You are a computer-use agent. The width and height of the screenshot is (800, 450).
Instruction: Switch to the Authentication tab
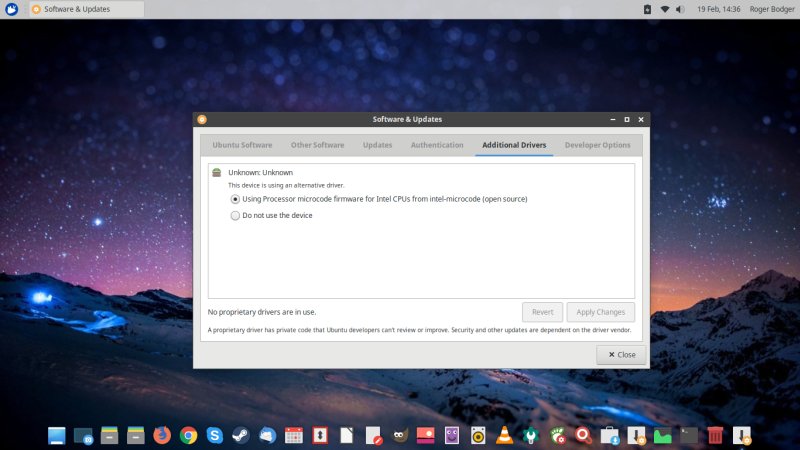tap(437, 145)
